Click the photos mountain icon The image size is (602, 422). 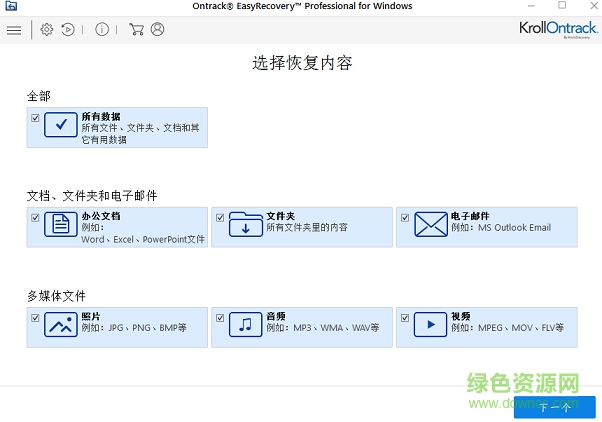(61, 325)
